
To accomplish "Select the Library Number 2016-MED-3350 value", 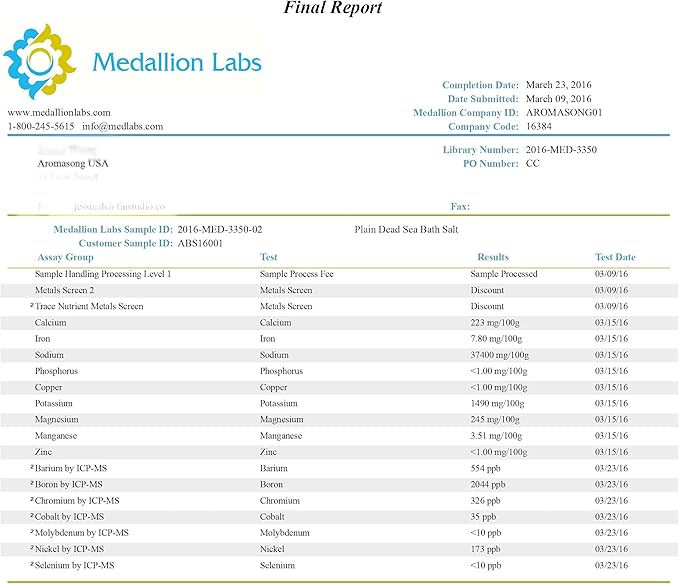I will tap(561, 149).
